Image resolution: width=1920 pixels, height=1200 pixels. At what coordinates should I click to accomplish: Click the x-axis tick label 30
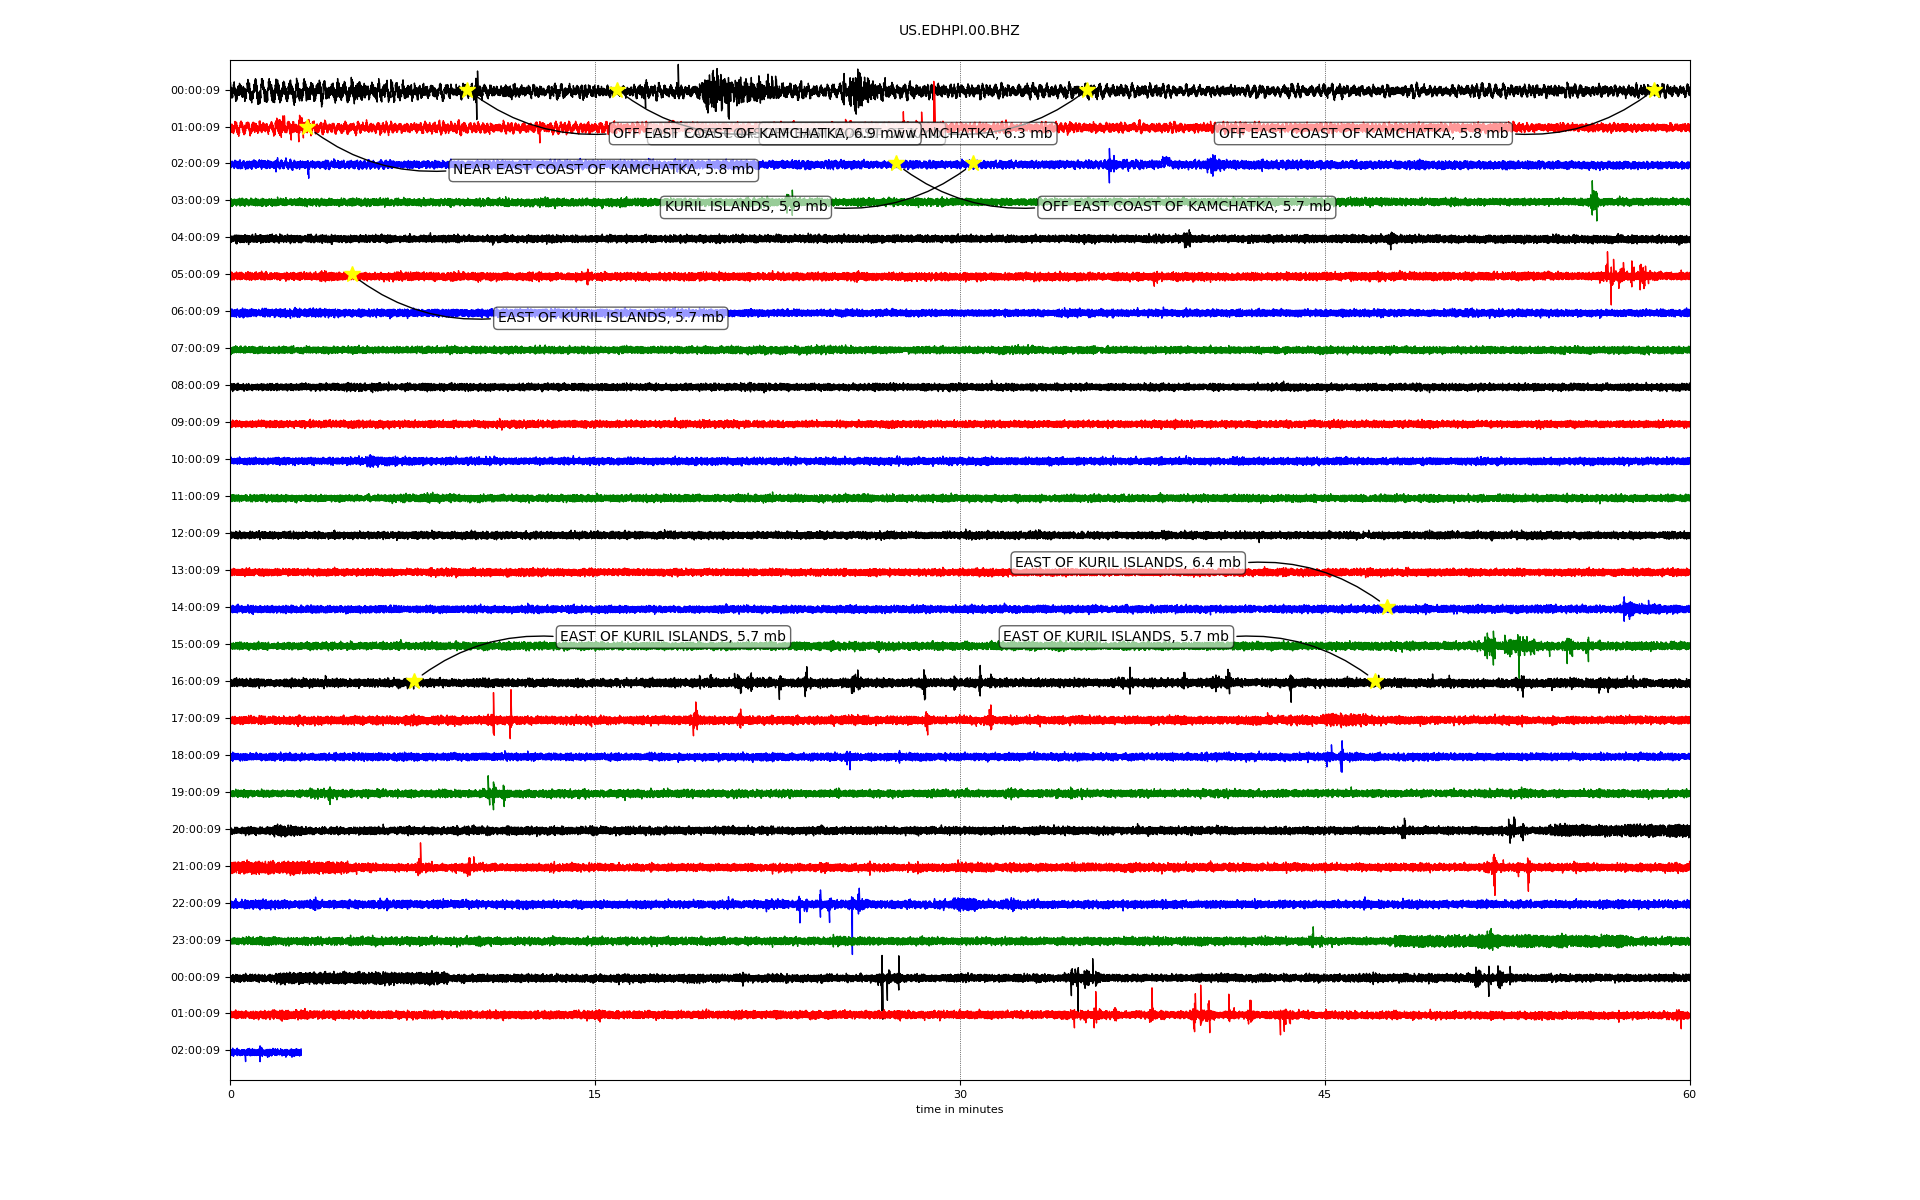point(960,1094)
